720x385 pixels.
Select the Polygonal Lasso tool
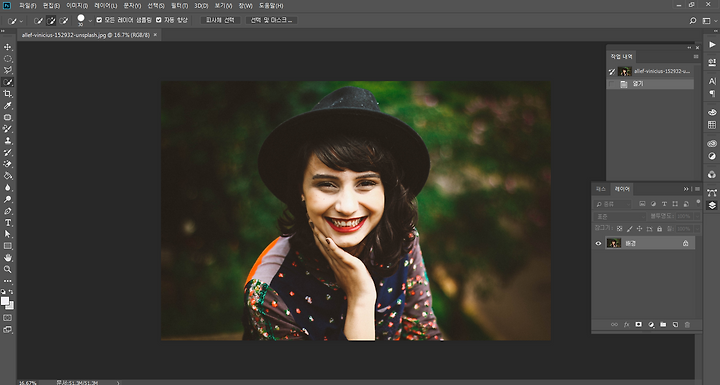coord(8,70)
